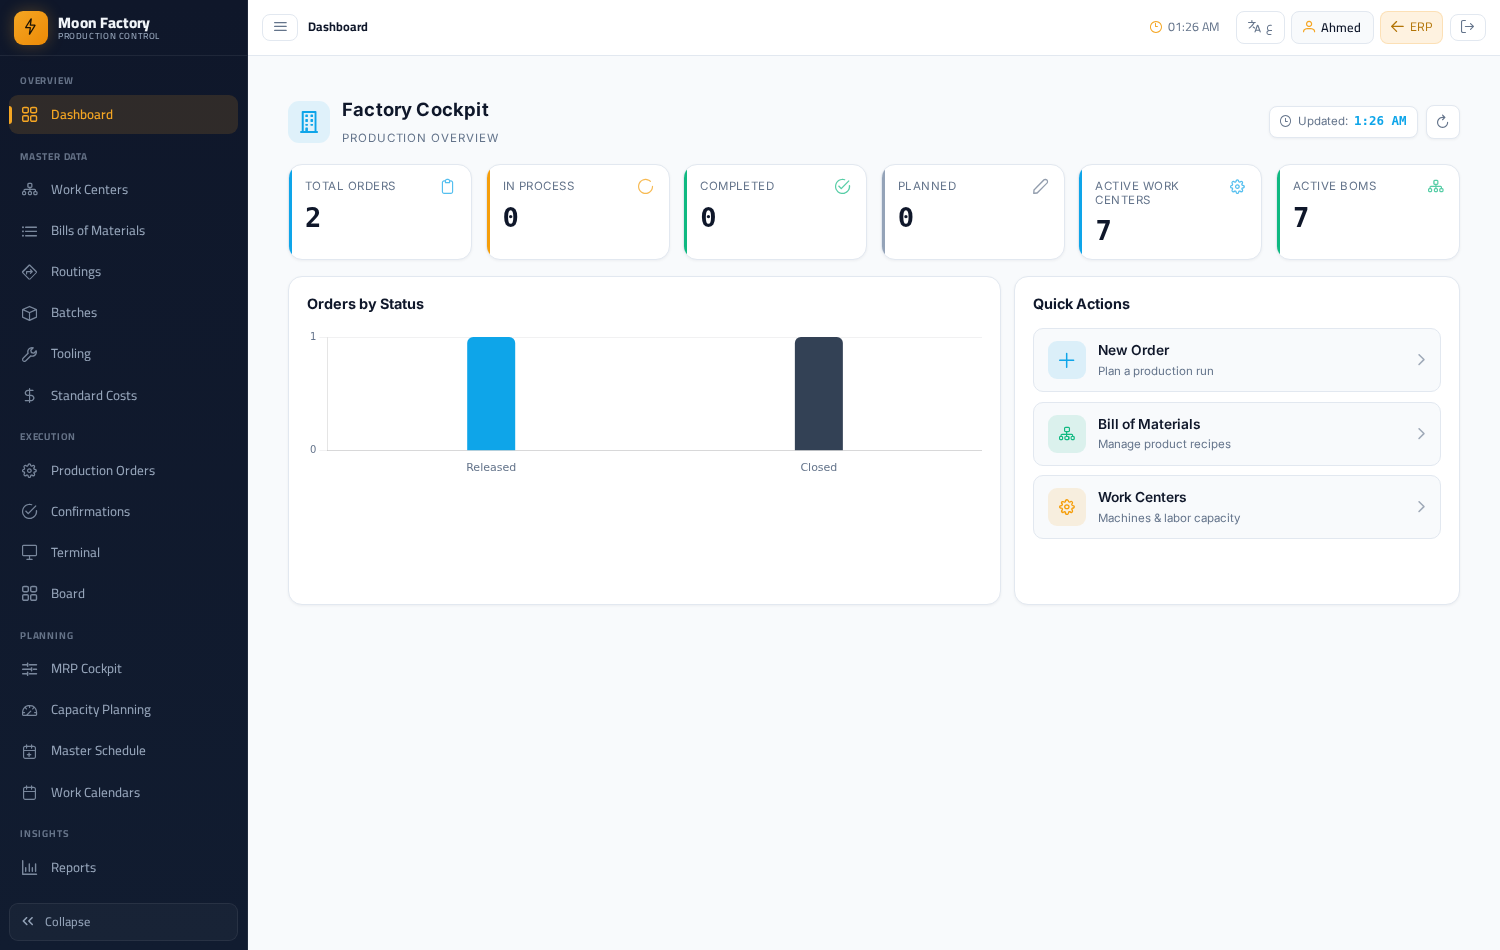Click the refresh icon beside Updated time
The width and height of the screenshot is (1500, 950).
tap(1442, 122)
